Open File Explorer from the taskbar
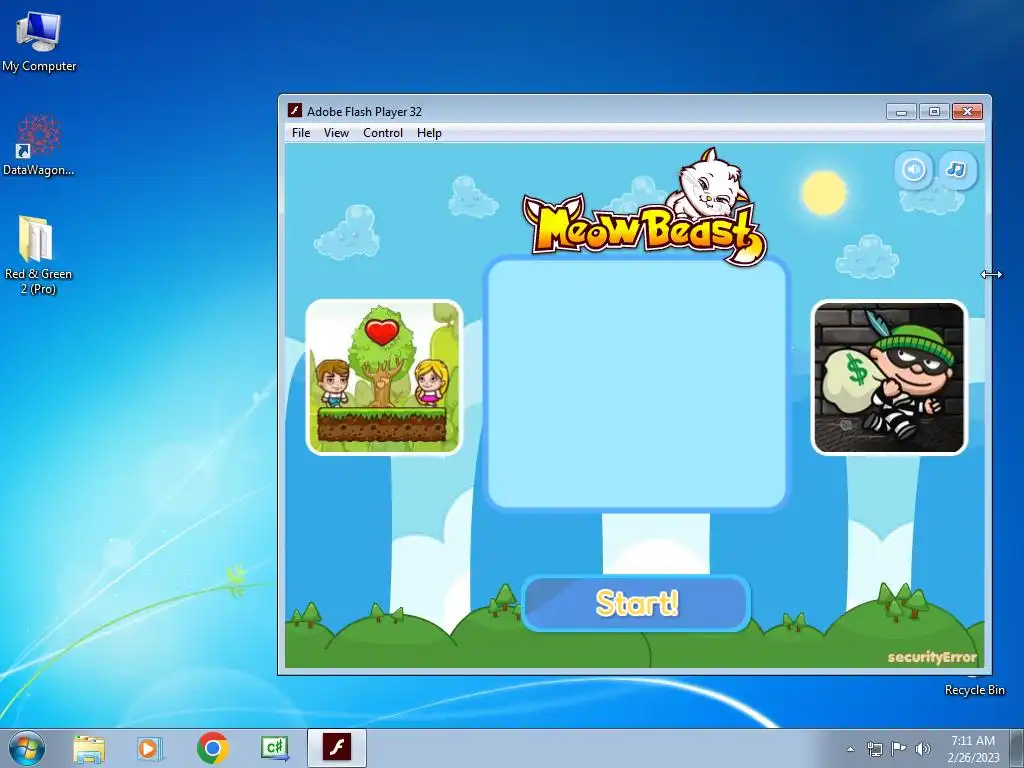Screen dimensions: 1024x768 click(89, 748)
